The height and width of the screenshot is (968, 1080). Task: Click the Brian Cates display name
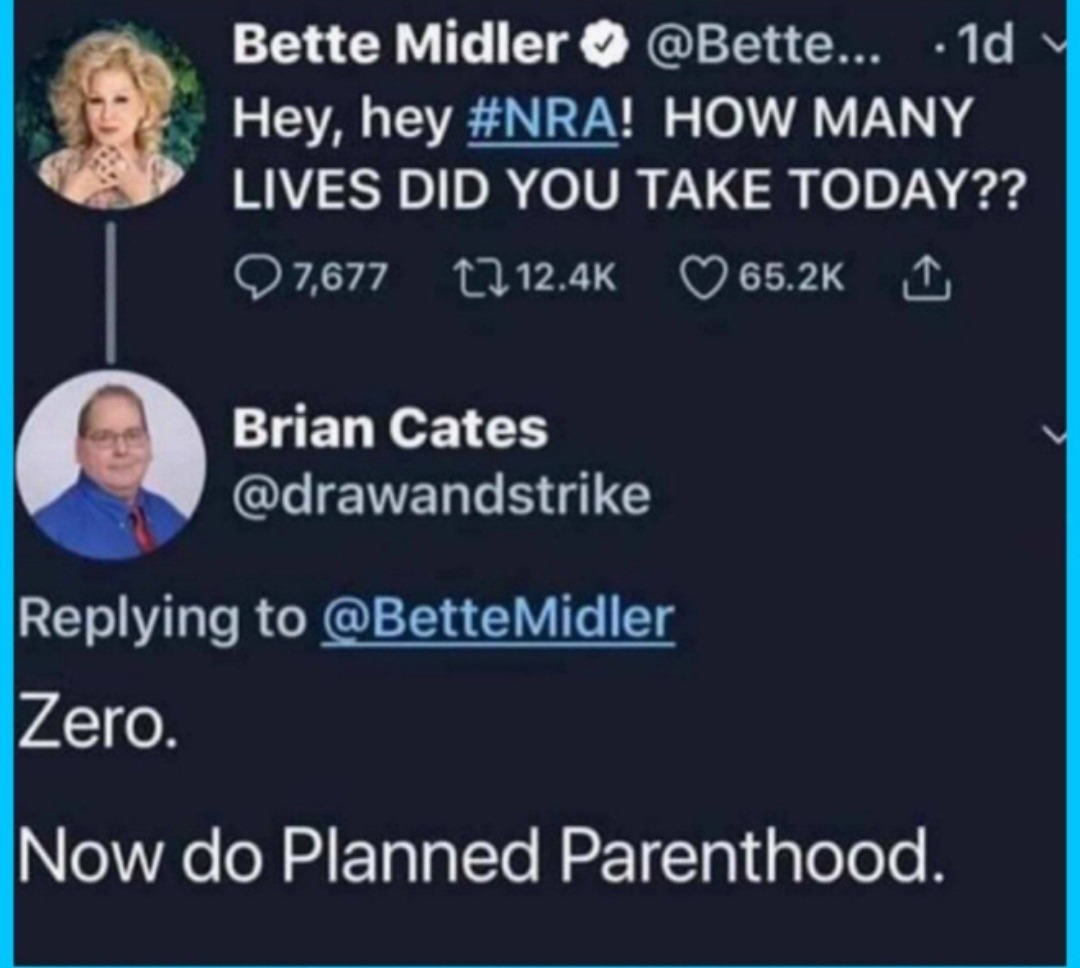pos(390,429)
